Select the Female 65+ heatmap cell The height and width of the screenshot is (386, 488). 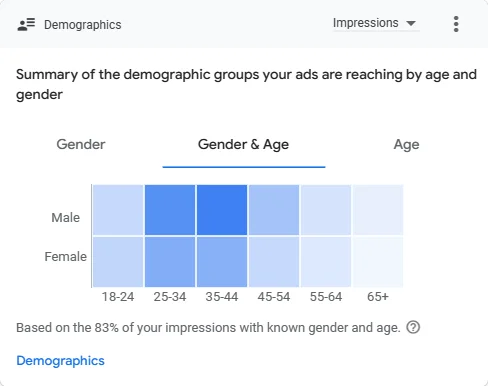click(378, 262)
